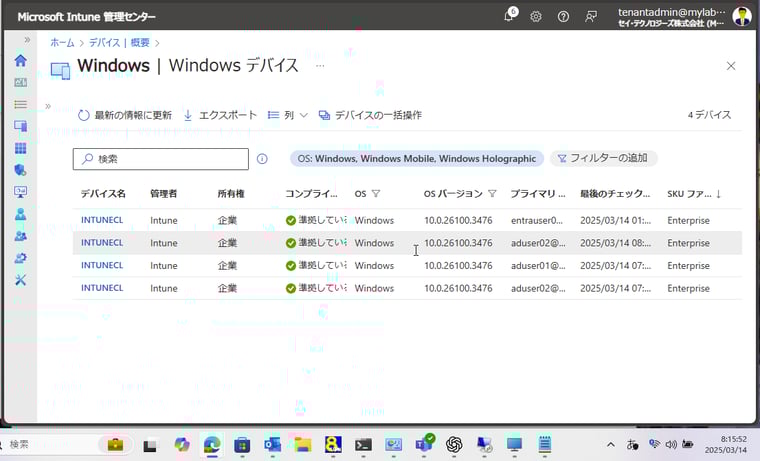
Task: Go to ホーム breadcrumb link
Action: tap(63, 43)
